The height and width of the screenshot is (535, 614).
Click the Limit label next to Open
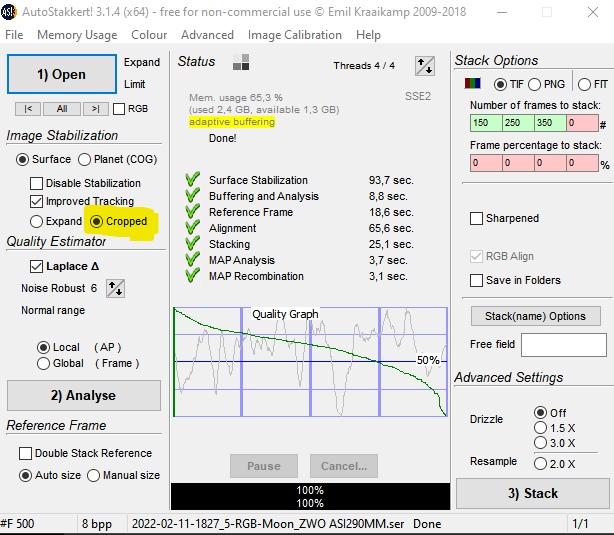click(x=135, y=84)
